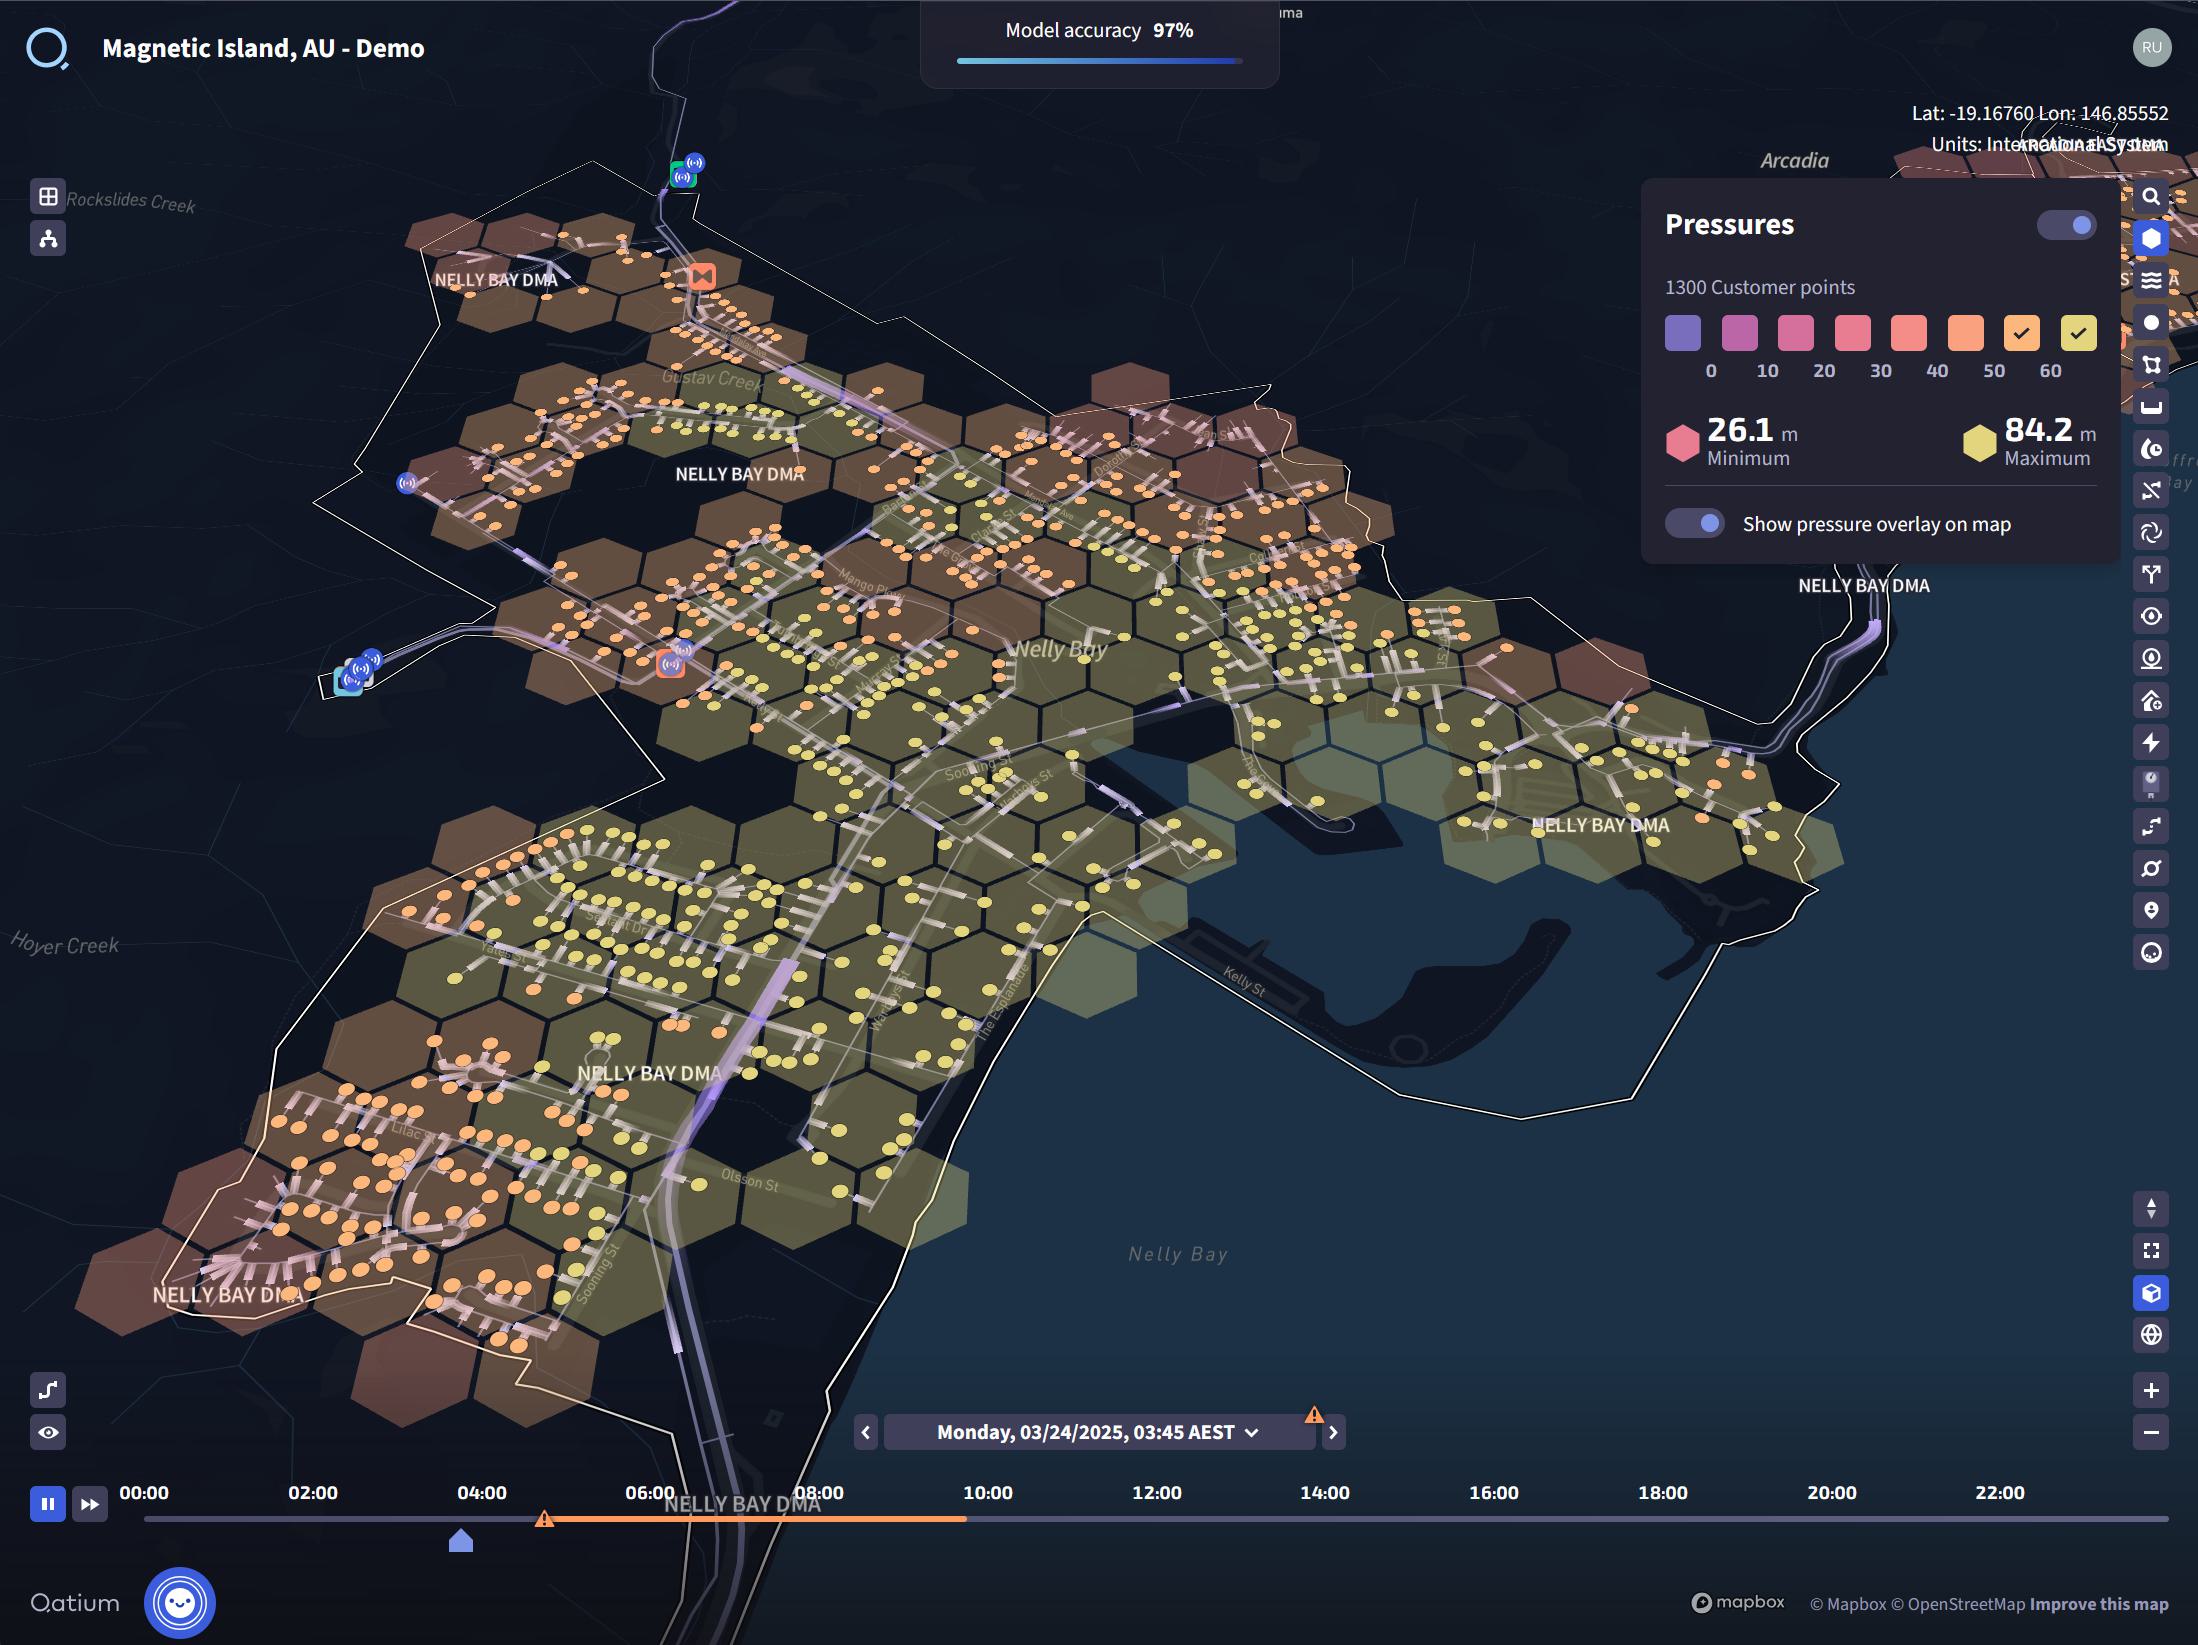Click the previous timestep chevron arrow
The height and width of the screenshot is (1645, 2198).
click(x=864, y=1431)
